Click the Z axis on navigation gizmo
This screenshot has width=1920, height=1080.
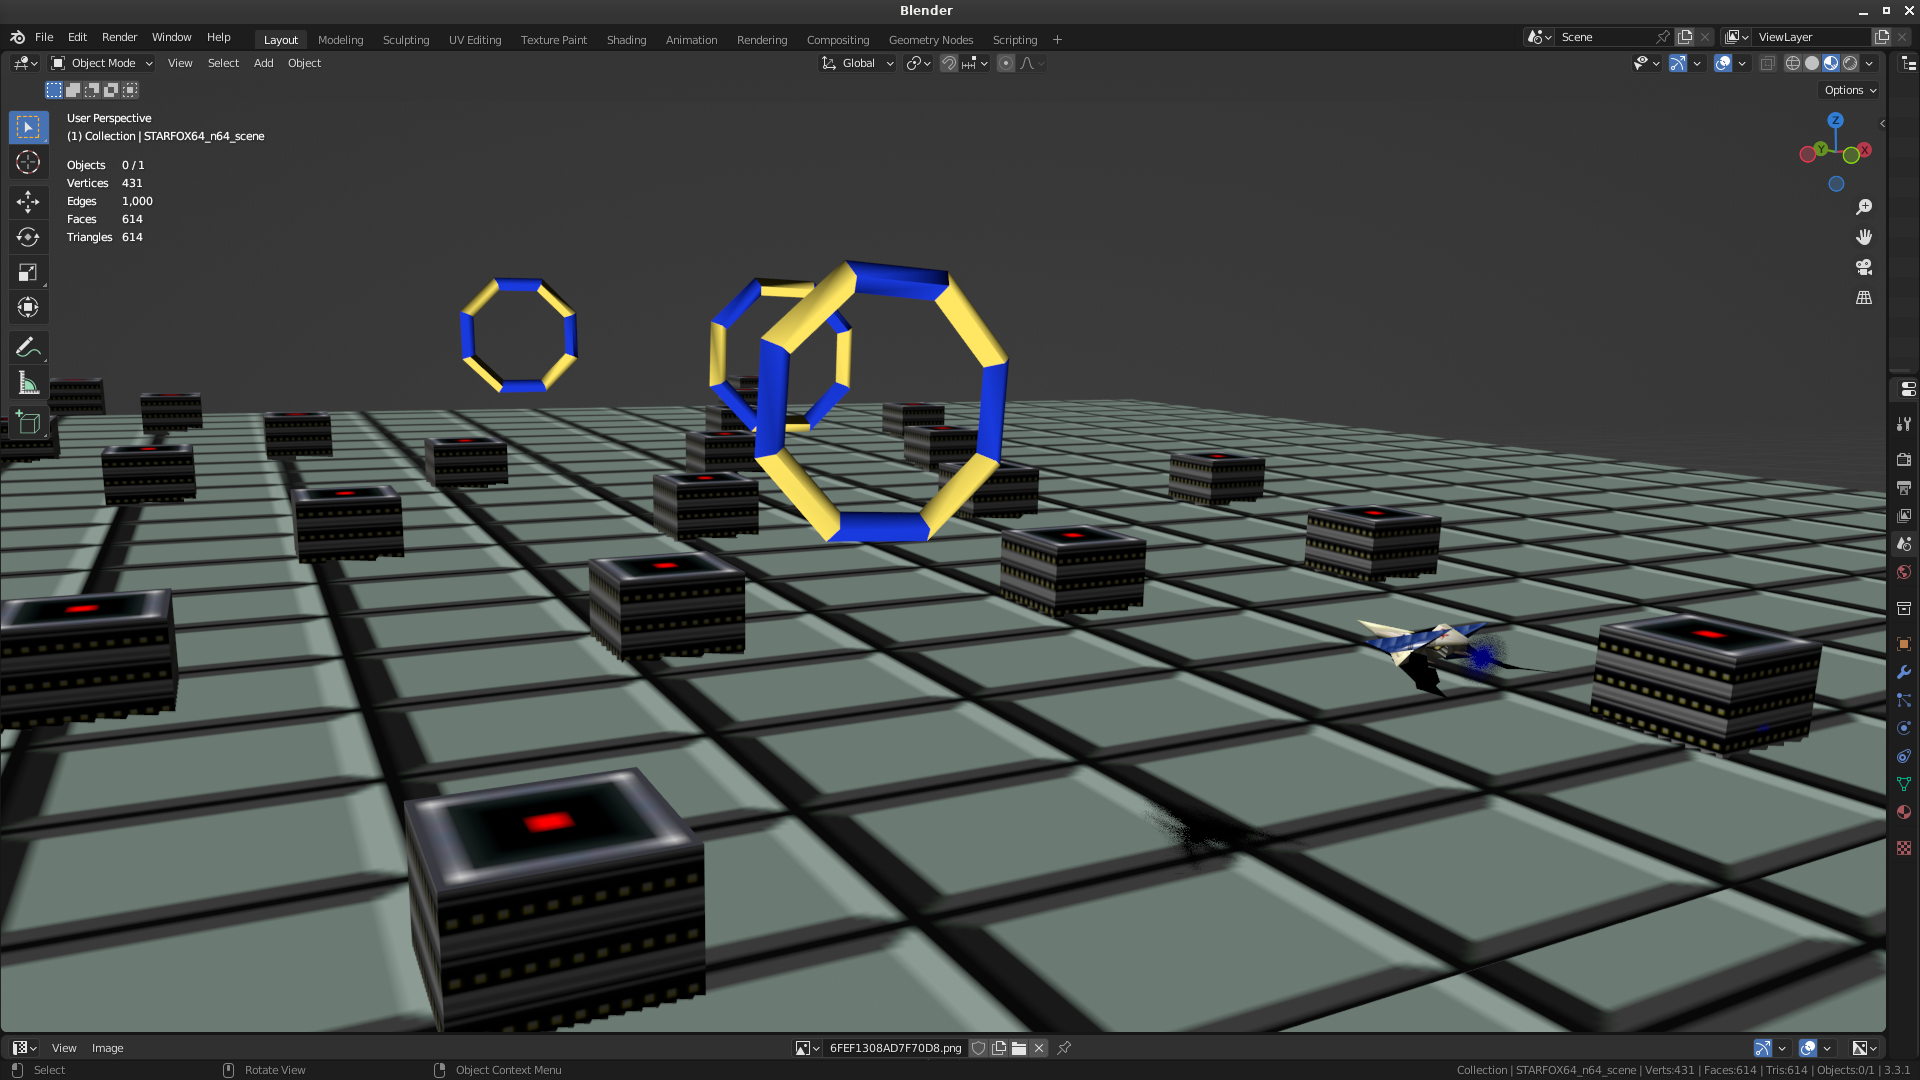(1835, 120)
